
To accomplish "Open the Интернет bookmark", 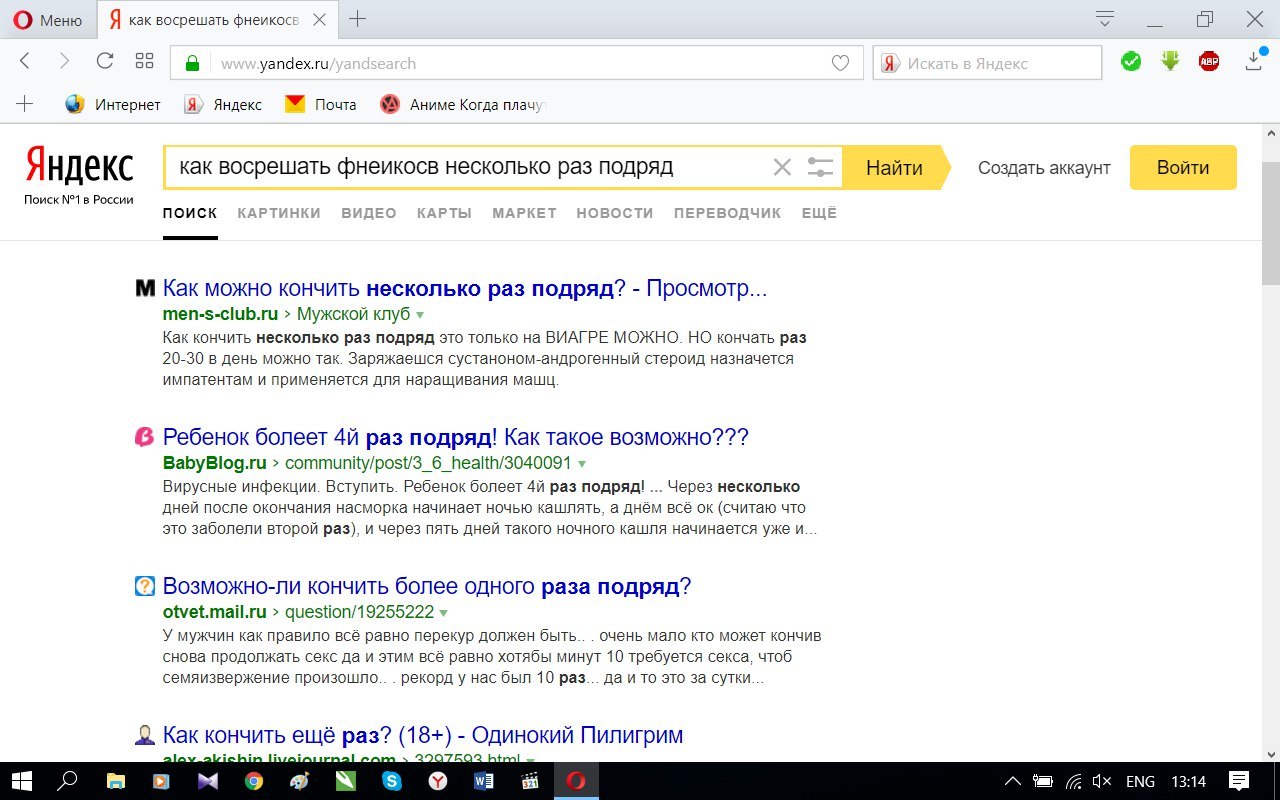I will pyautogui.click(x=113, y=104).
